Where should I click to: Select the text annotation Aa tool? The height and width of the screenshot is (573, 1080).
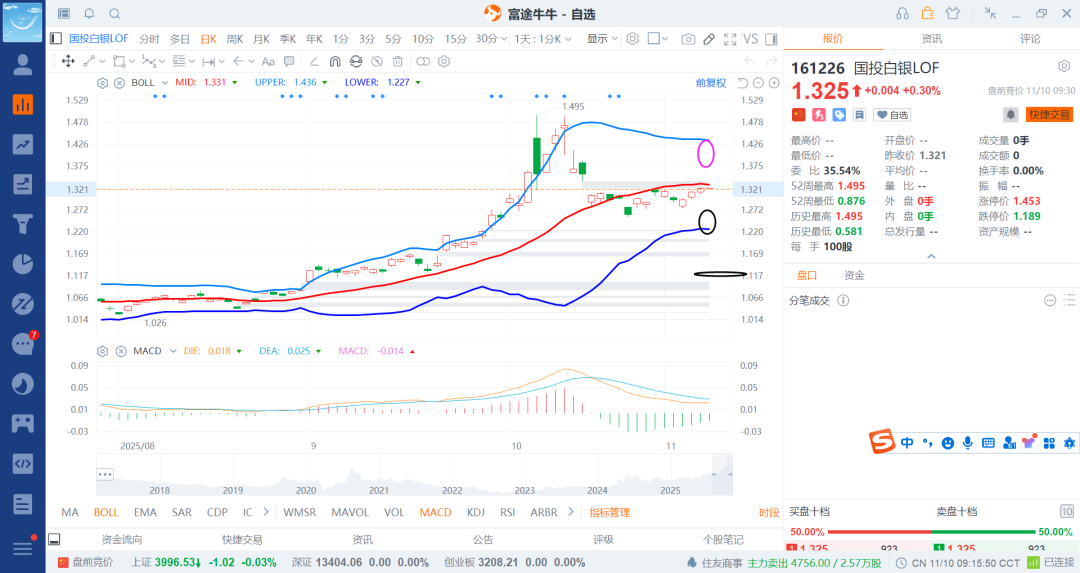[x=268, y=61]
